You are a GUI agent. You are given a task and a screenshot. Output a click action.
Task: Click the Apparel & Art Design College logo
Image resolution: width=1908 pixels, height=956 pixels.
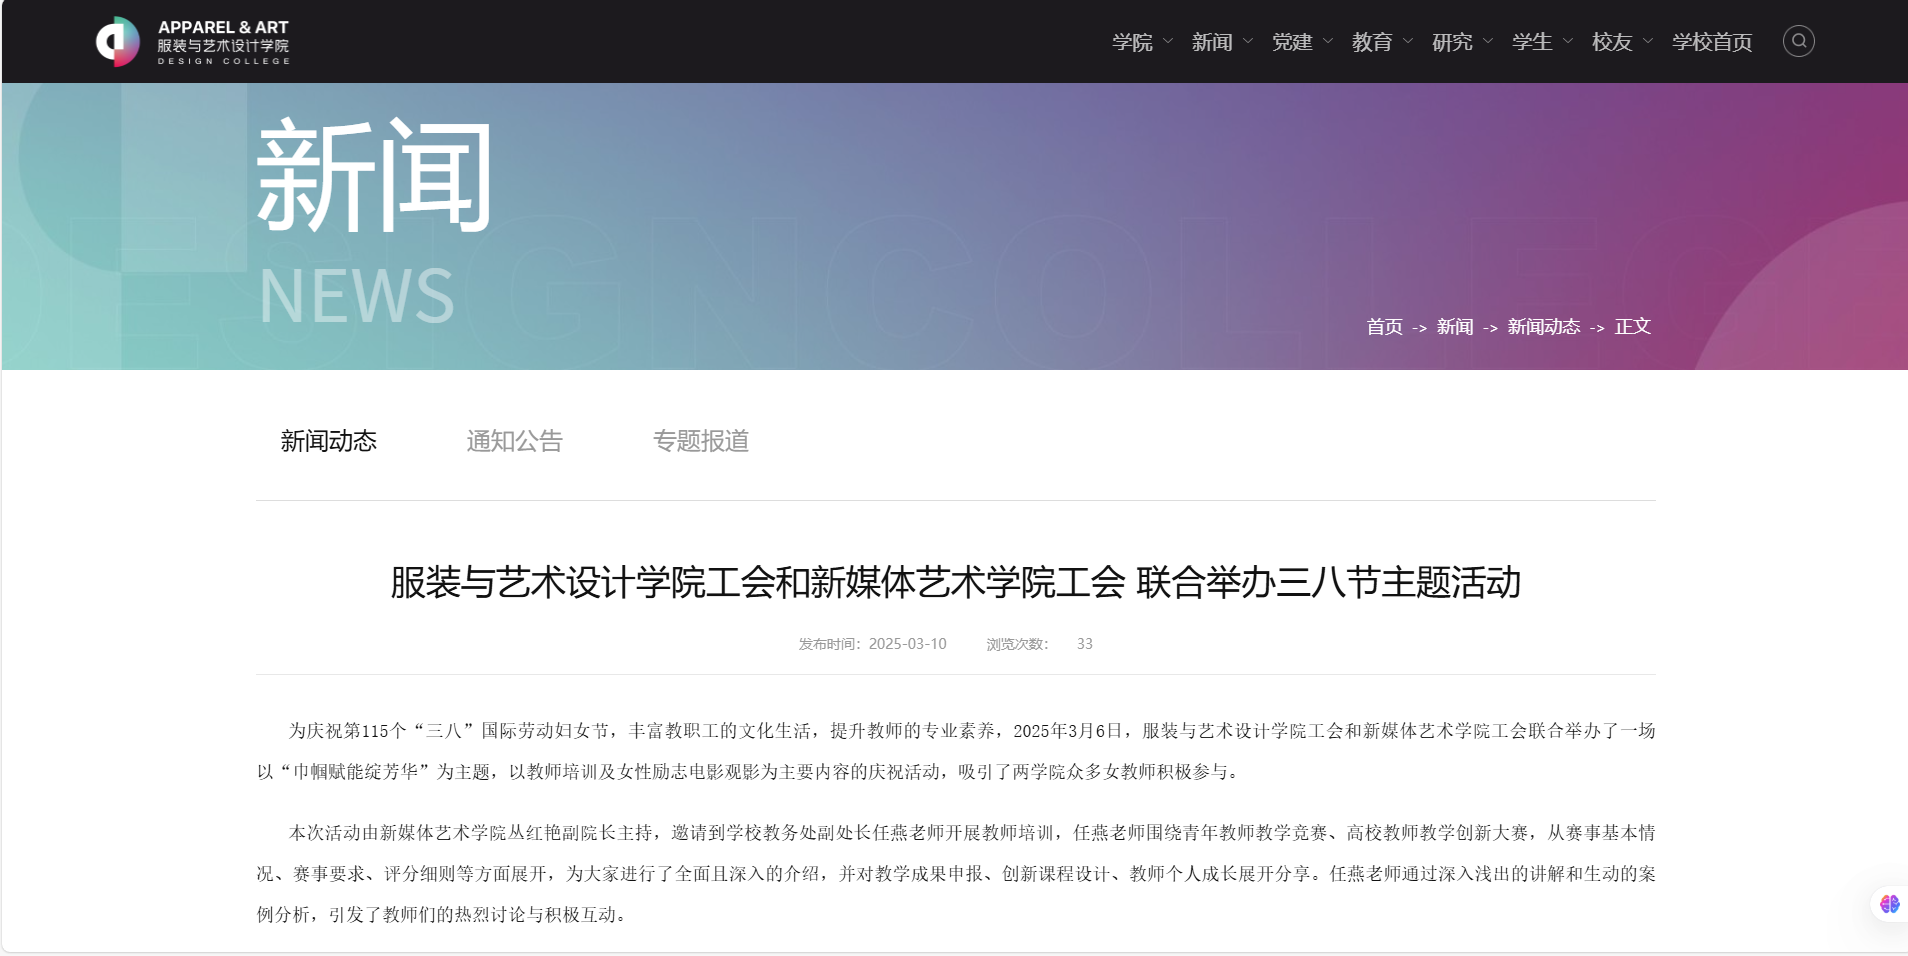point(193,42)
